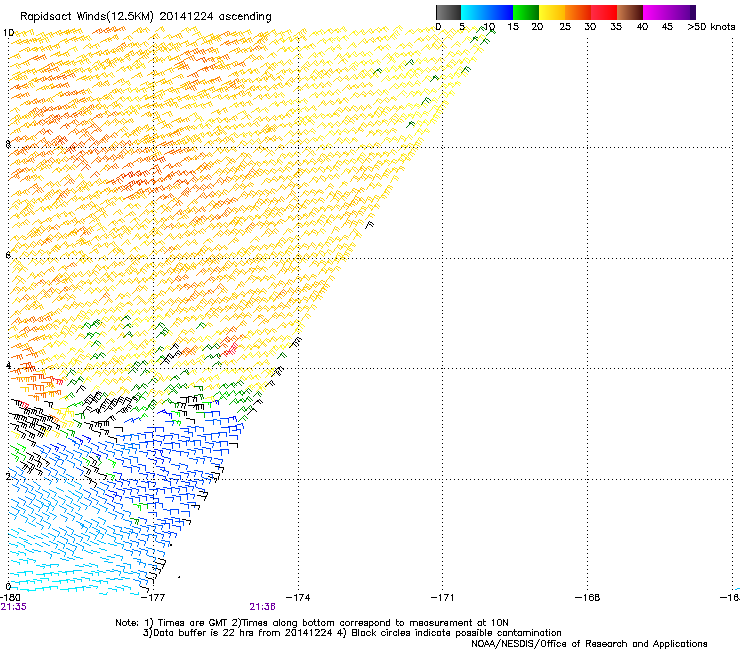Click the 'NOAA/NESDIS/Office of Research and Applications' credit
The image size is (740, 650).
click(x=589, y=644)
